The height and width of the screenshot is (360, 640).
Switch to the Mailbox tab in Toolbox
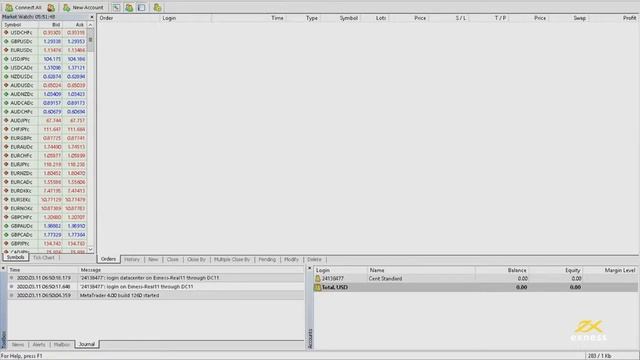(x=62, y=345)
